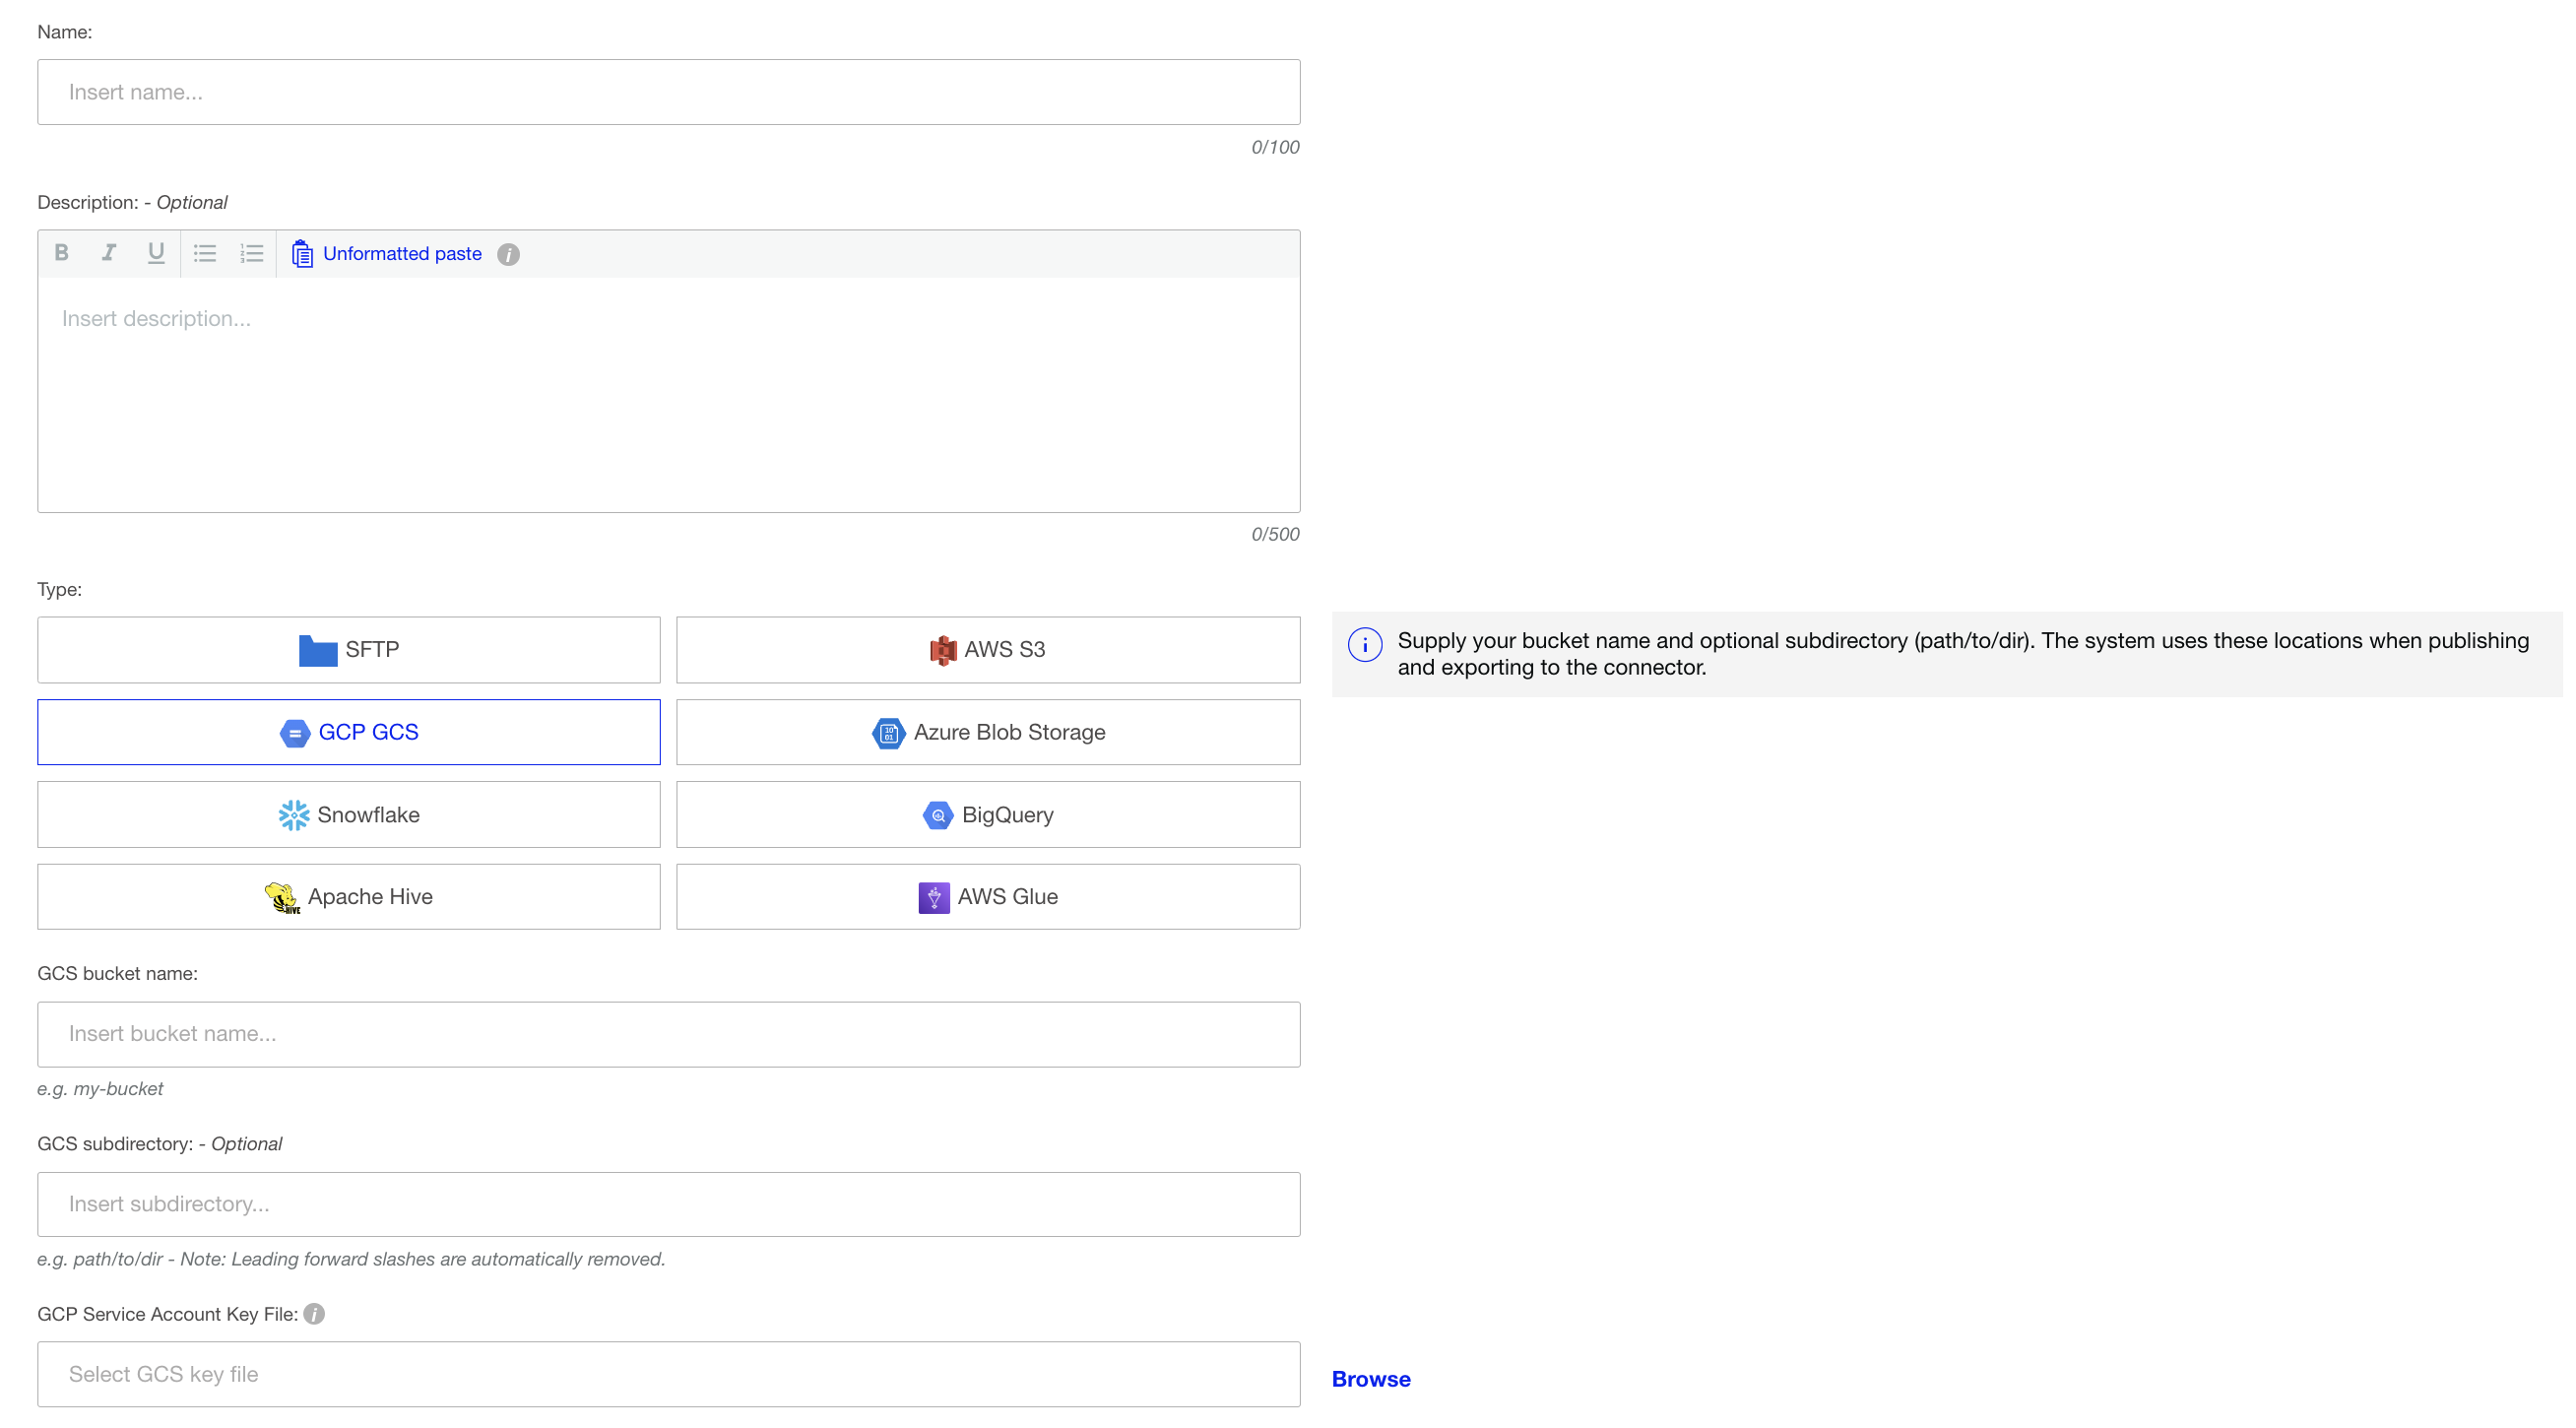Toggle bold formatting in description toolbar
The image size is (2576, 1428).
61,253
